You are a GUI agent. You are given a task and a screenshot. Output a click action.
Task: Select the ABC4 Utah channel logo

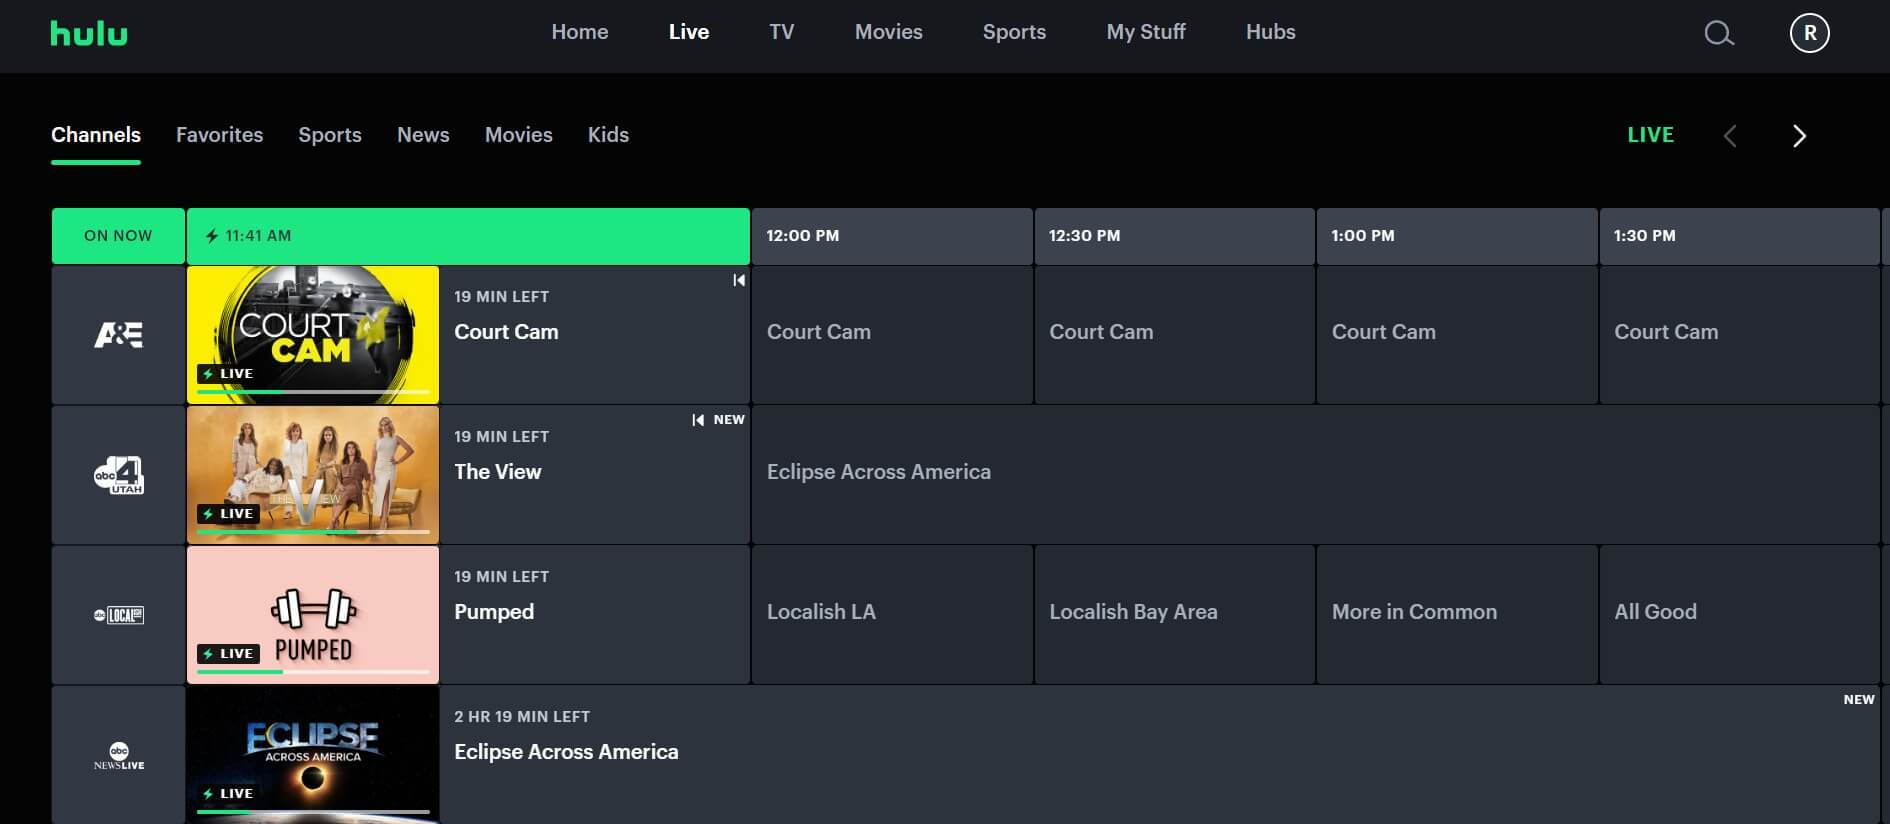tap(118, 475)
